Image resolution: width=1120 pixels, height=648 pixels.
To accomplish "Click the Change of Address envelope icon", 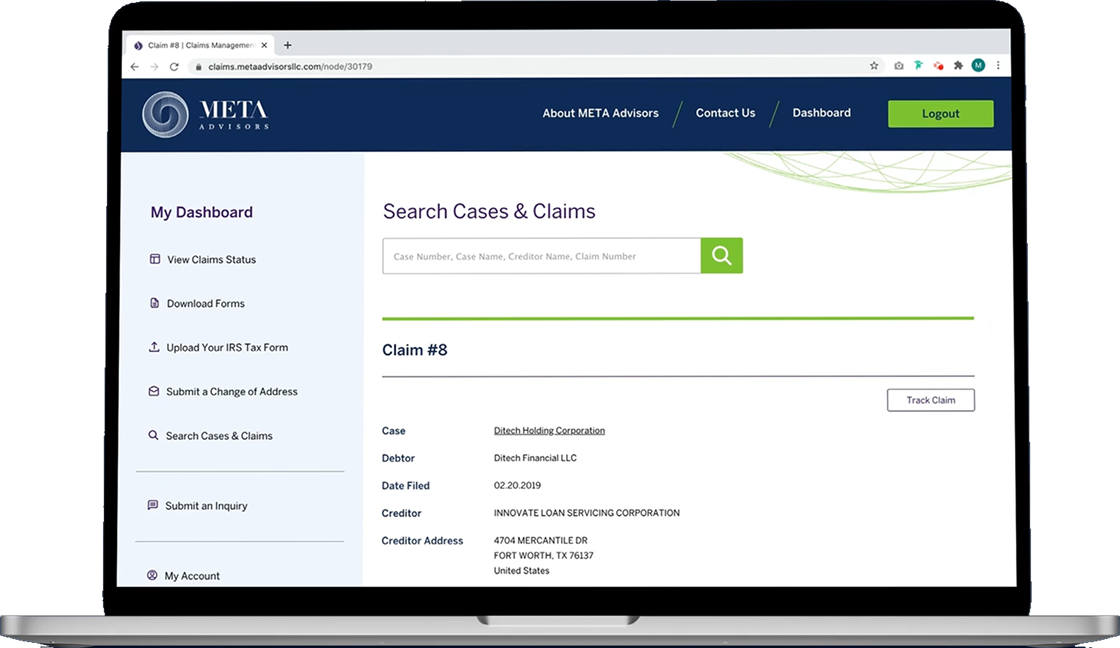I will 154,391.
